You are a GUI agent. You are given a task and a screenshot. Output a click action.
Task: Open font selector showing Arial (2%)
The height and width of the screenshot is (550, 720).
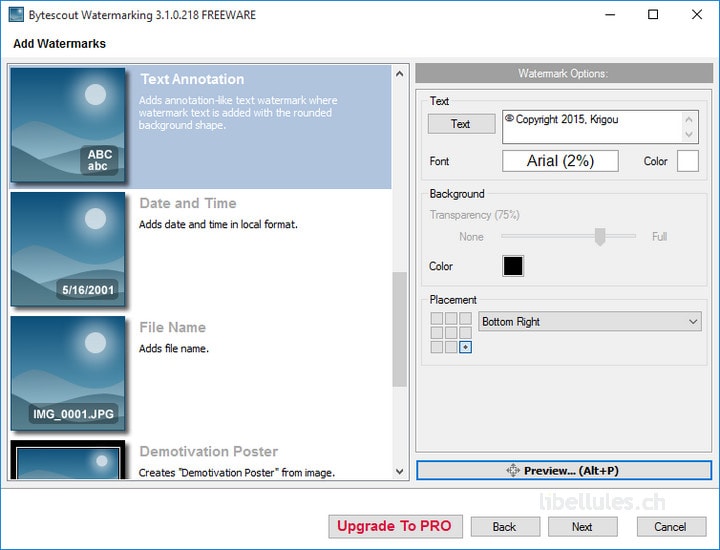pos(560,161)
